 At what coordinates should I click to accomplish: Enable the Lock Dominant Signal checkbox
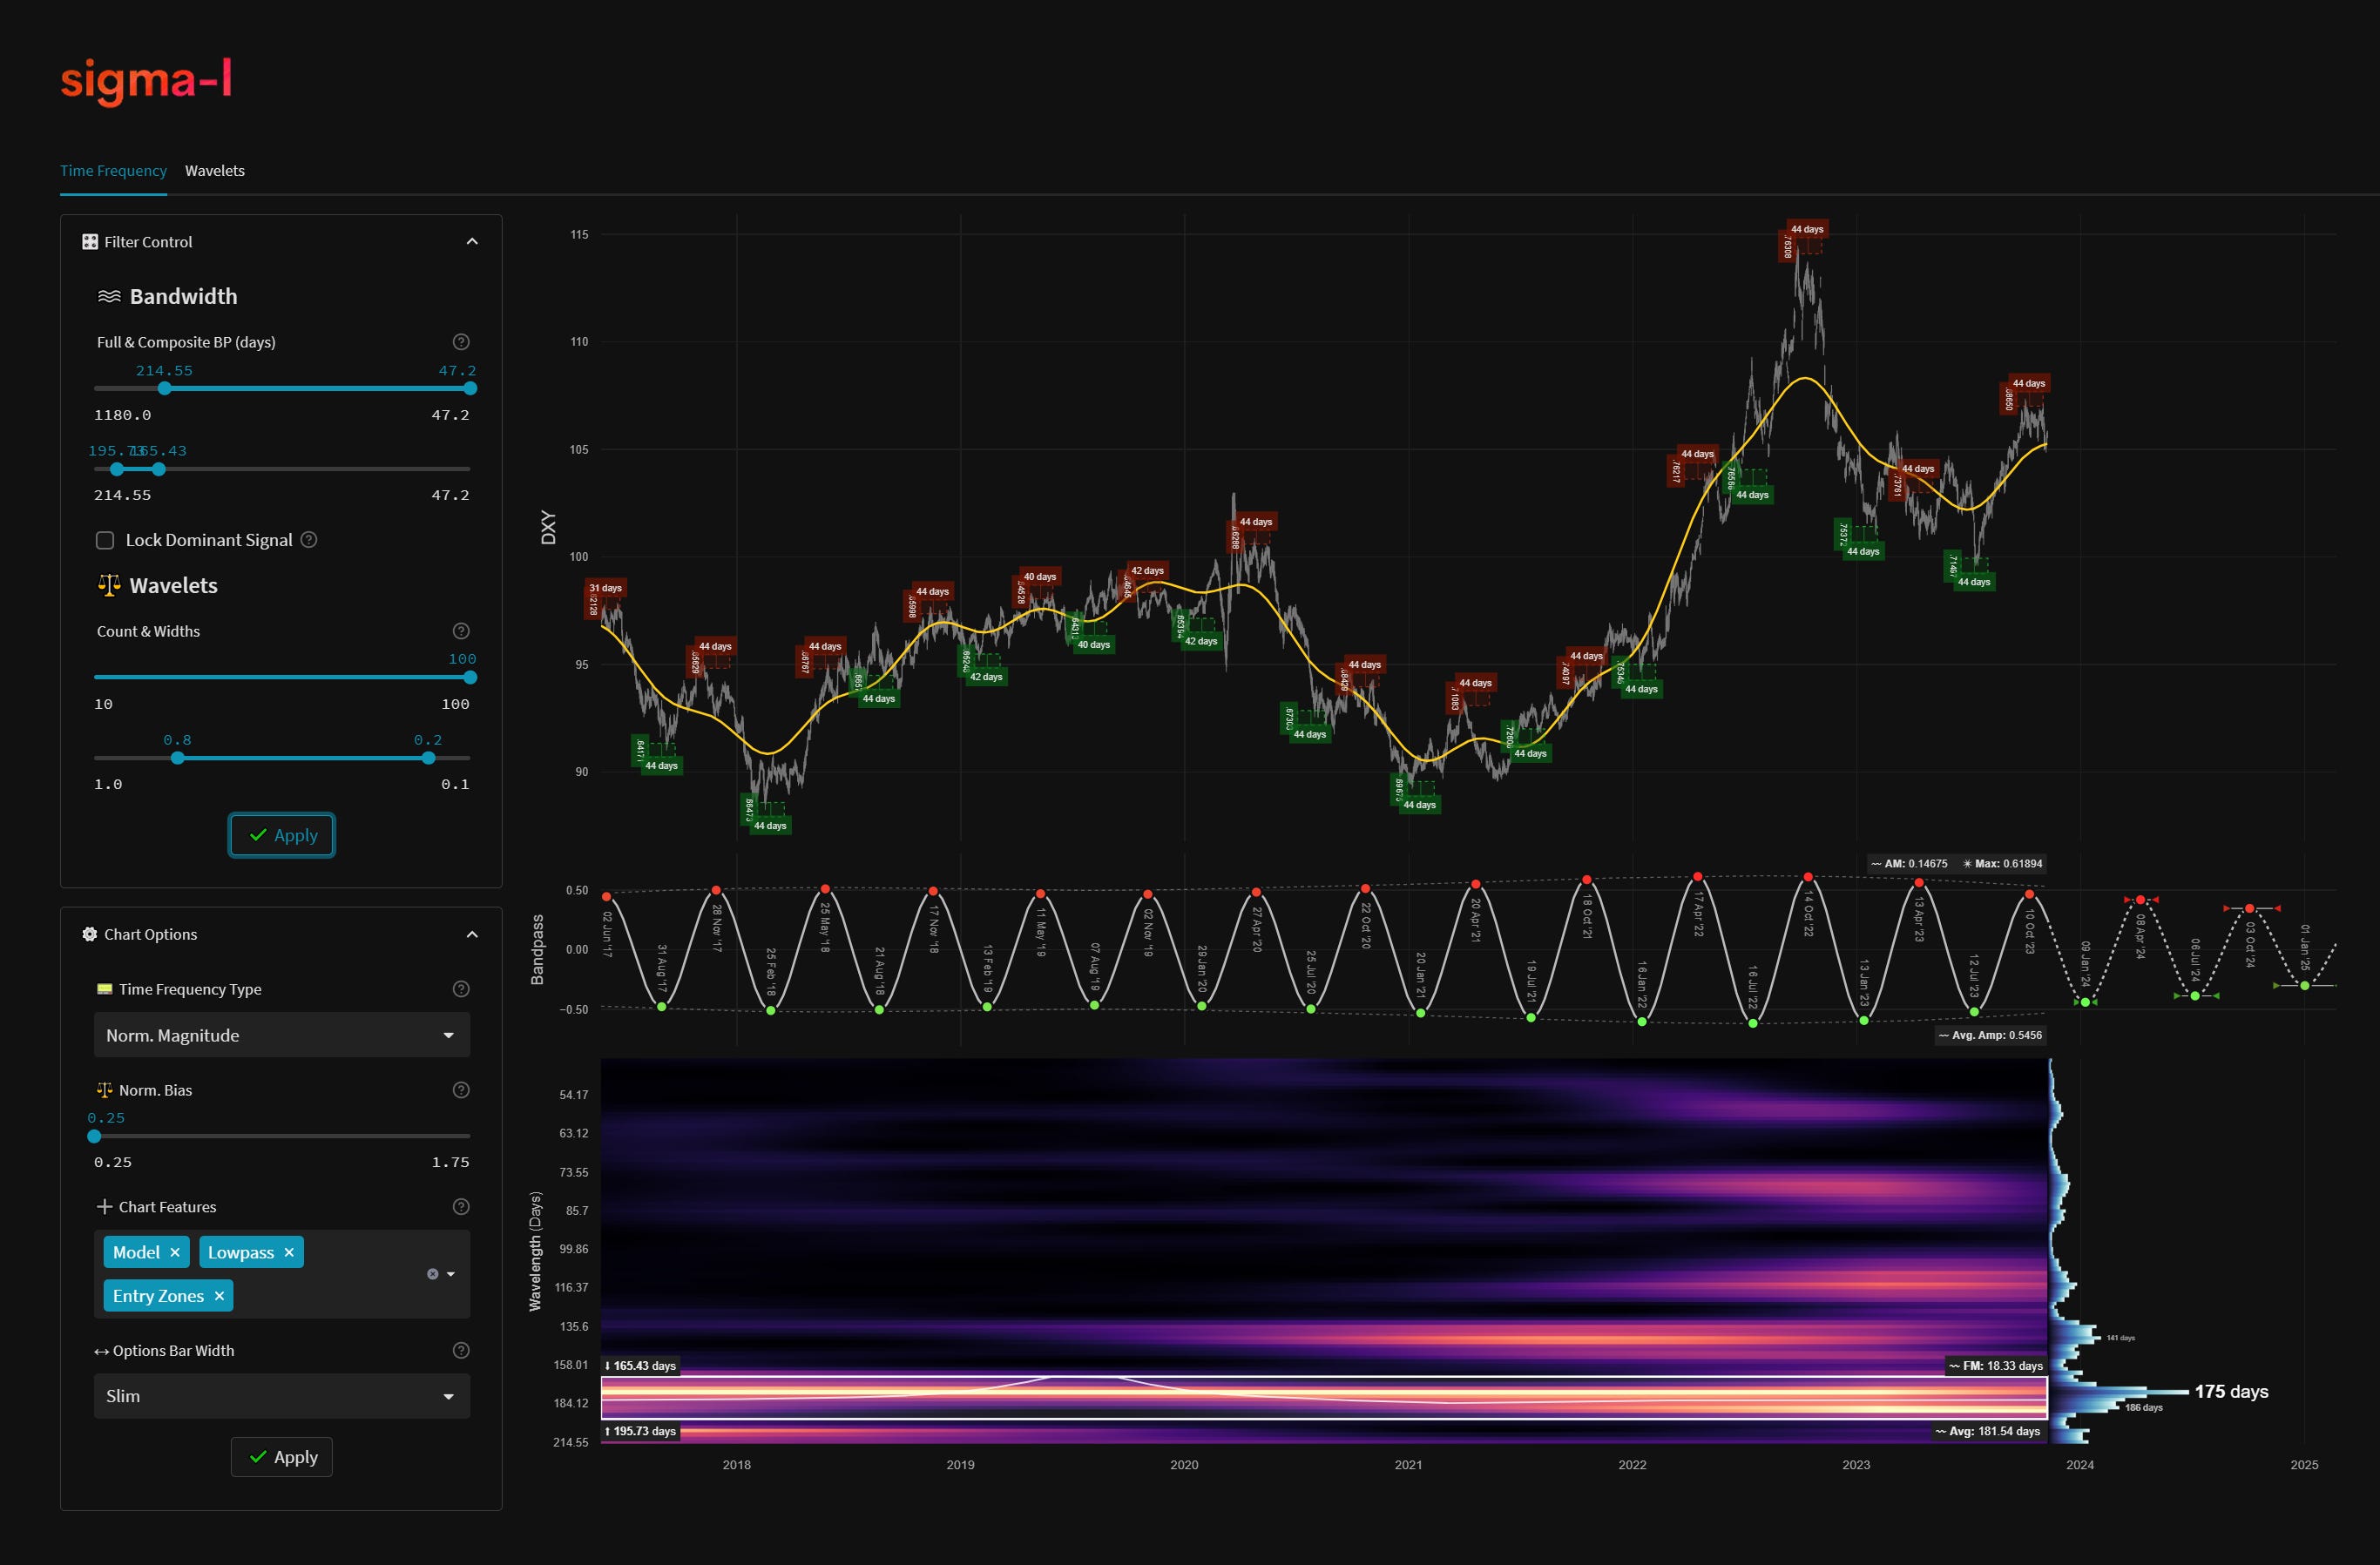[x=105, y=540]
